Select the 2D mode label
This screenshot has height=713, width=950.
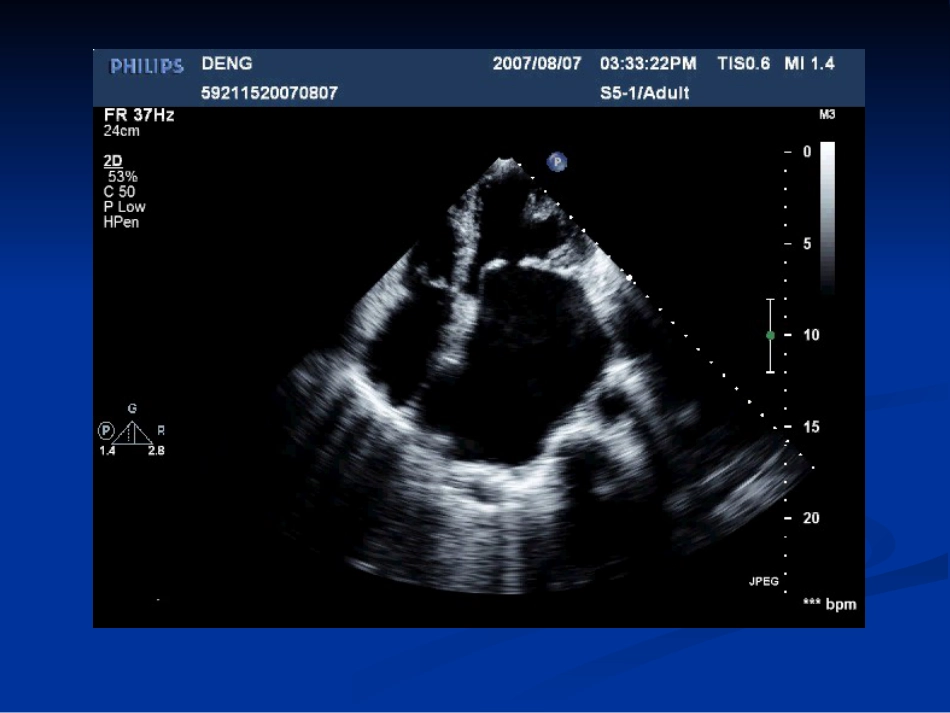coord(113,161)
